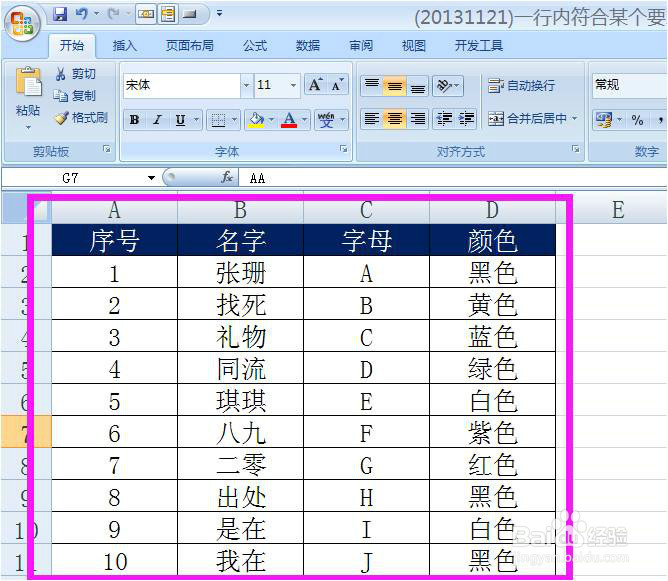Customize the quick access toolbar dropdown
Screen dimensions: 668x581
[x=219, y=14]
